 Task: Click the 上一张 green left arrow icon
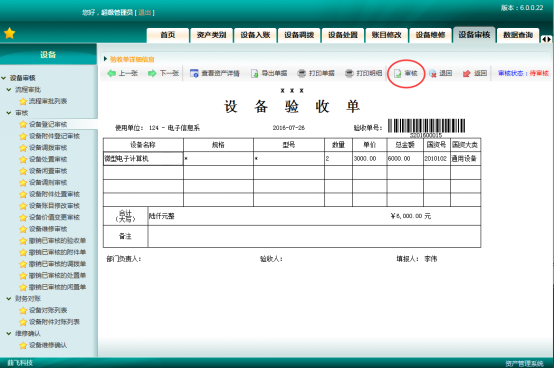click(112, 73)
